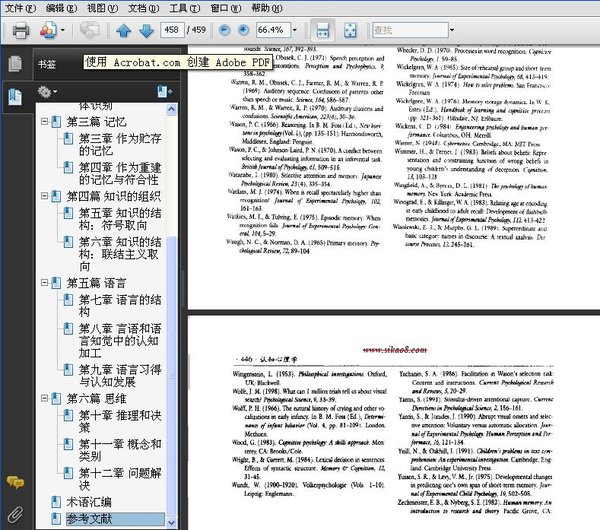Image resolution: width=600 pixels, height=530 pixels.
Task: Zoom out with the minus button
Action: click(225, 30)
